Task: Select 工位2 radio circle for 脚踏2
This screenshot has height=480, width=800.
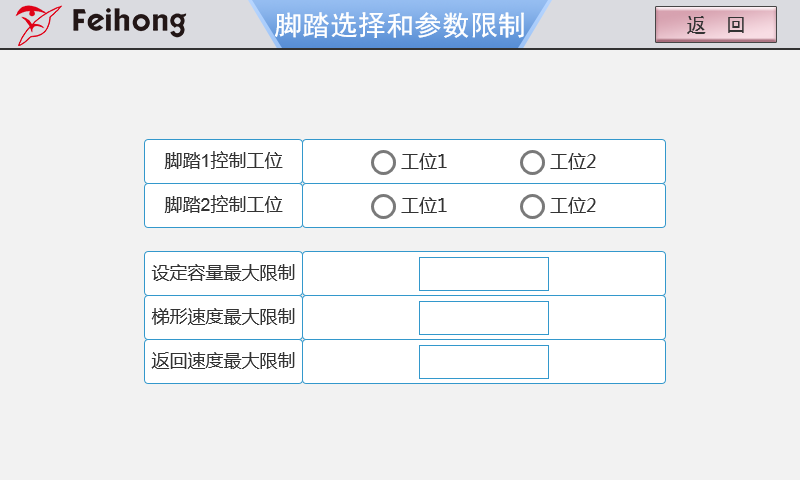Action: pyautogui.click(x=533, y=206)
